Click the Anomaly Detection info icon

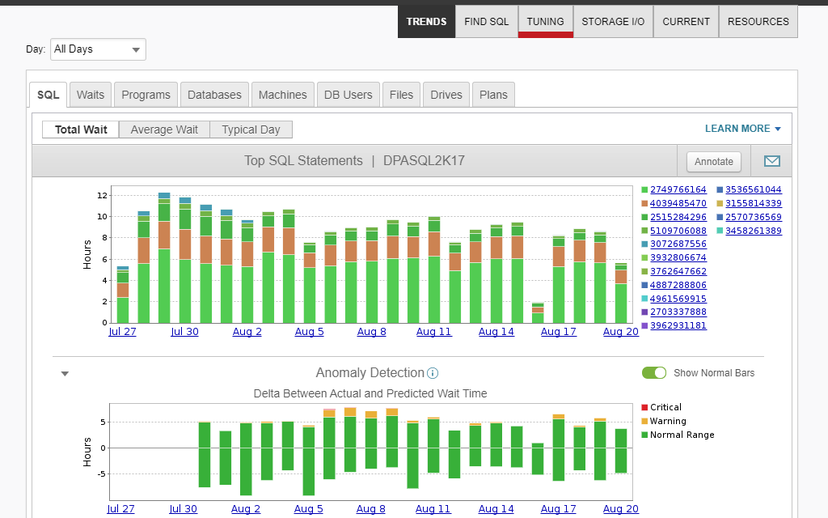coord(433,373)
